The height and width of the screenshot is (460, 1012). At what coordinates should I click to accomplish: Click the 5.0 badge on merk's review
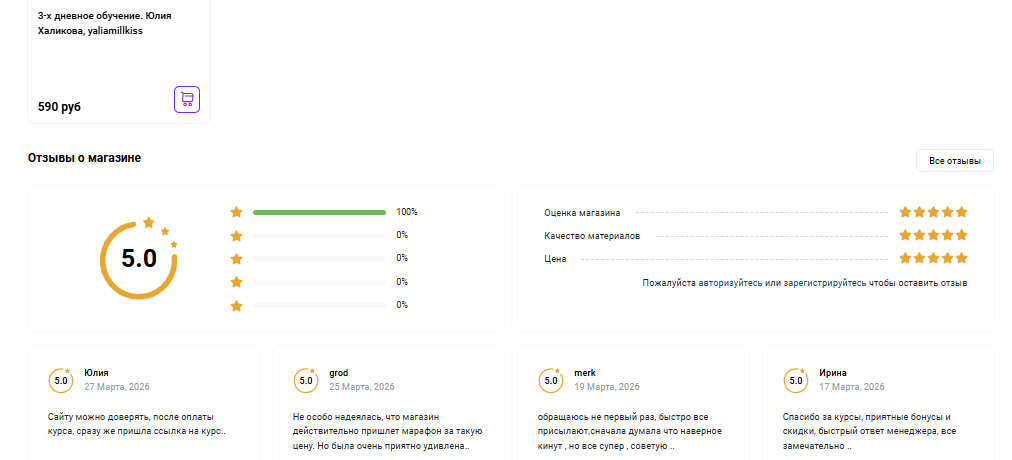point(551,380)
